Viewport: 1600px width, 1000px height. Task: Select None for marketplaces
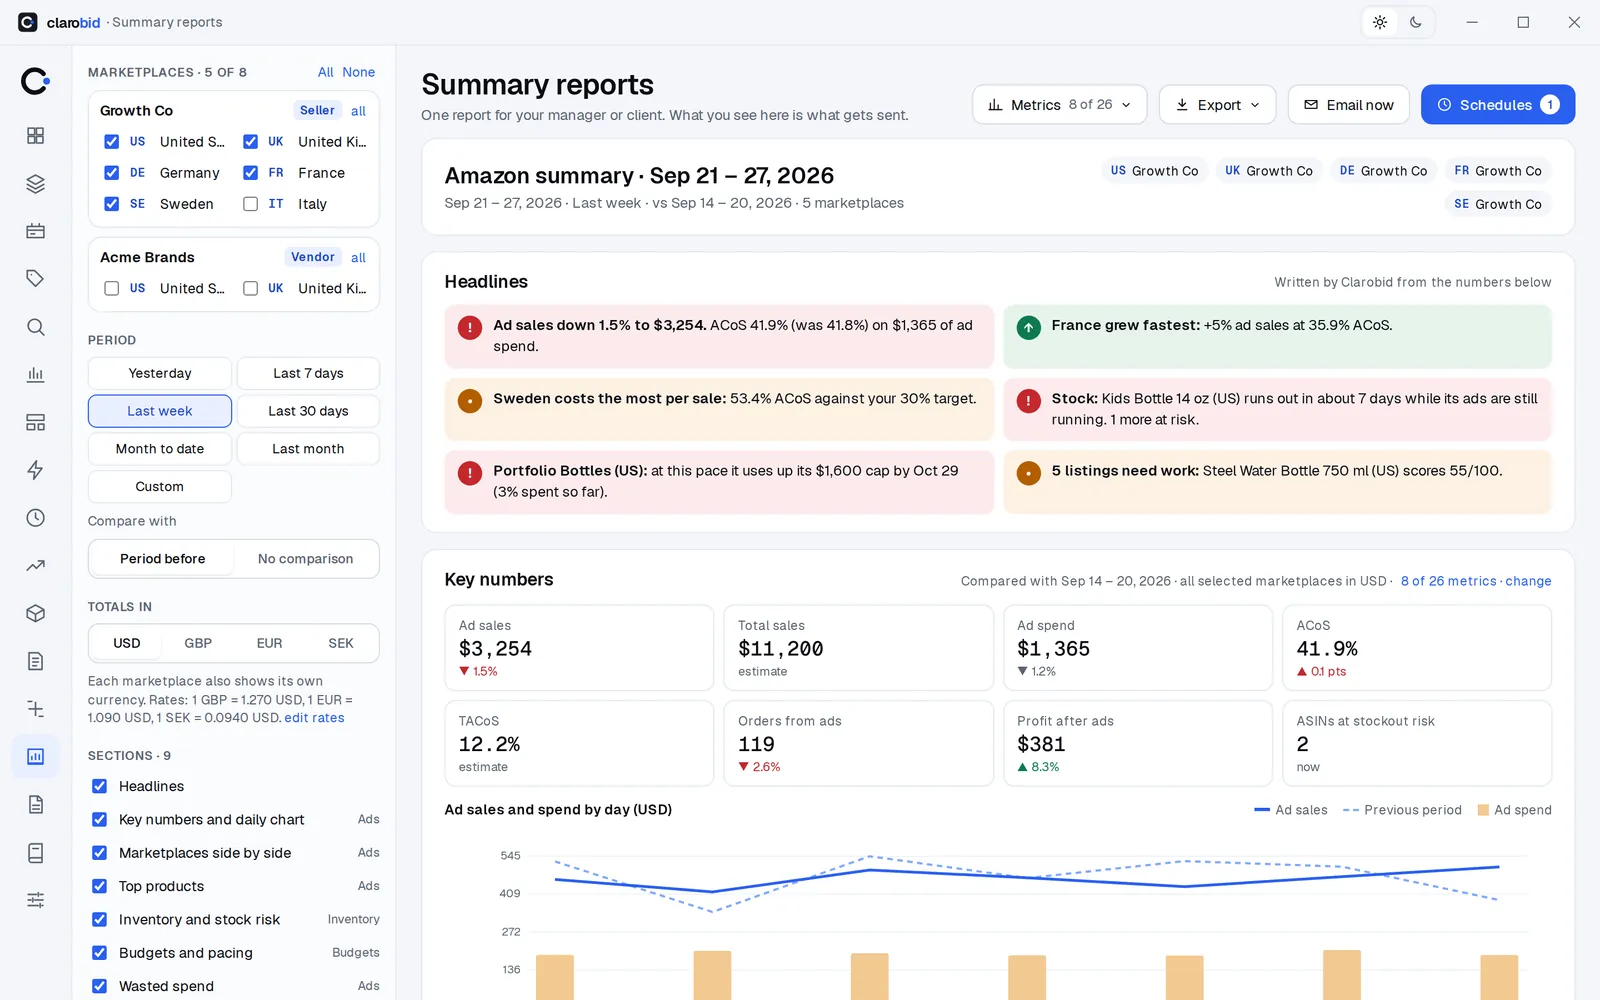(x=358, y=72)
